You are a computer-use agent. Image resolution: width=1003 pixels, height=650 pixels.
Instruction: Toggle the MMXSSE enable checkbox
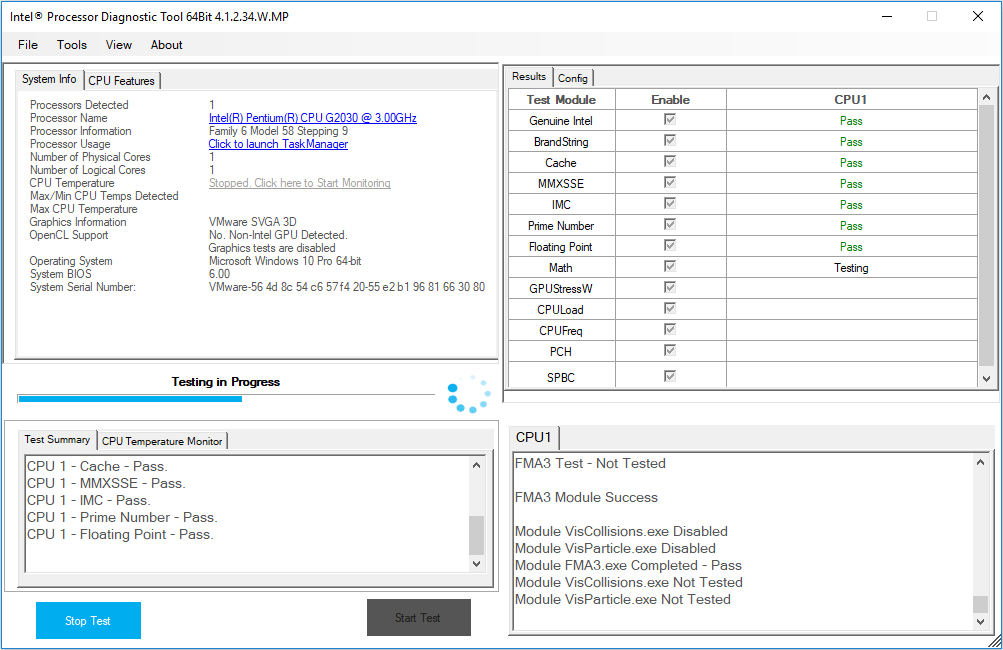coord(670,183)
